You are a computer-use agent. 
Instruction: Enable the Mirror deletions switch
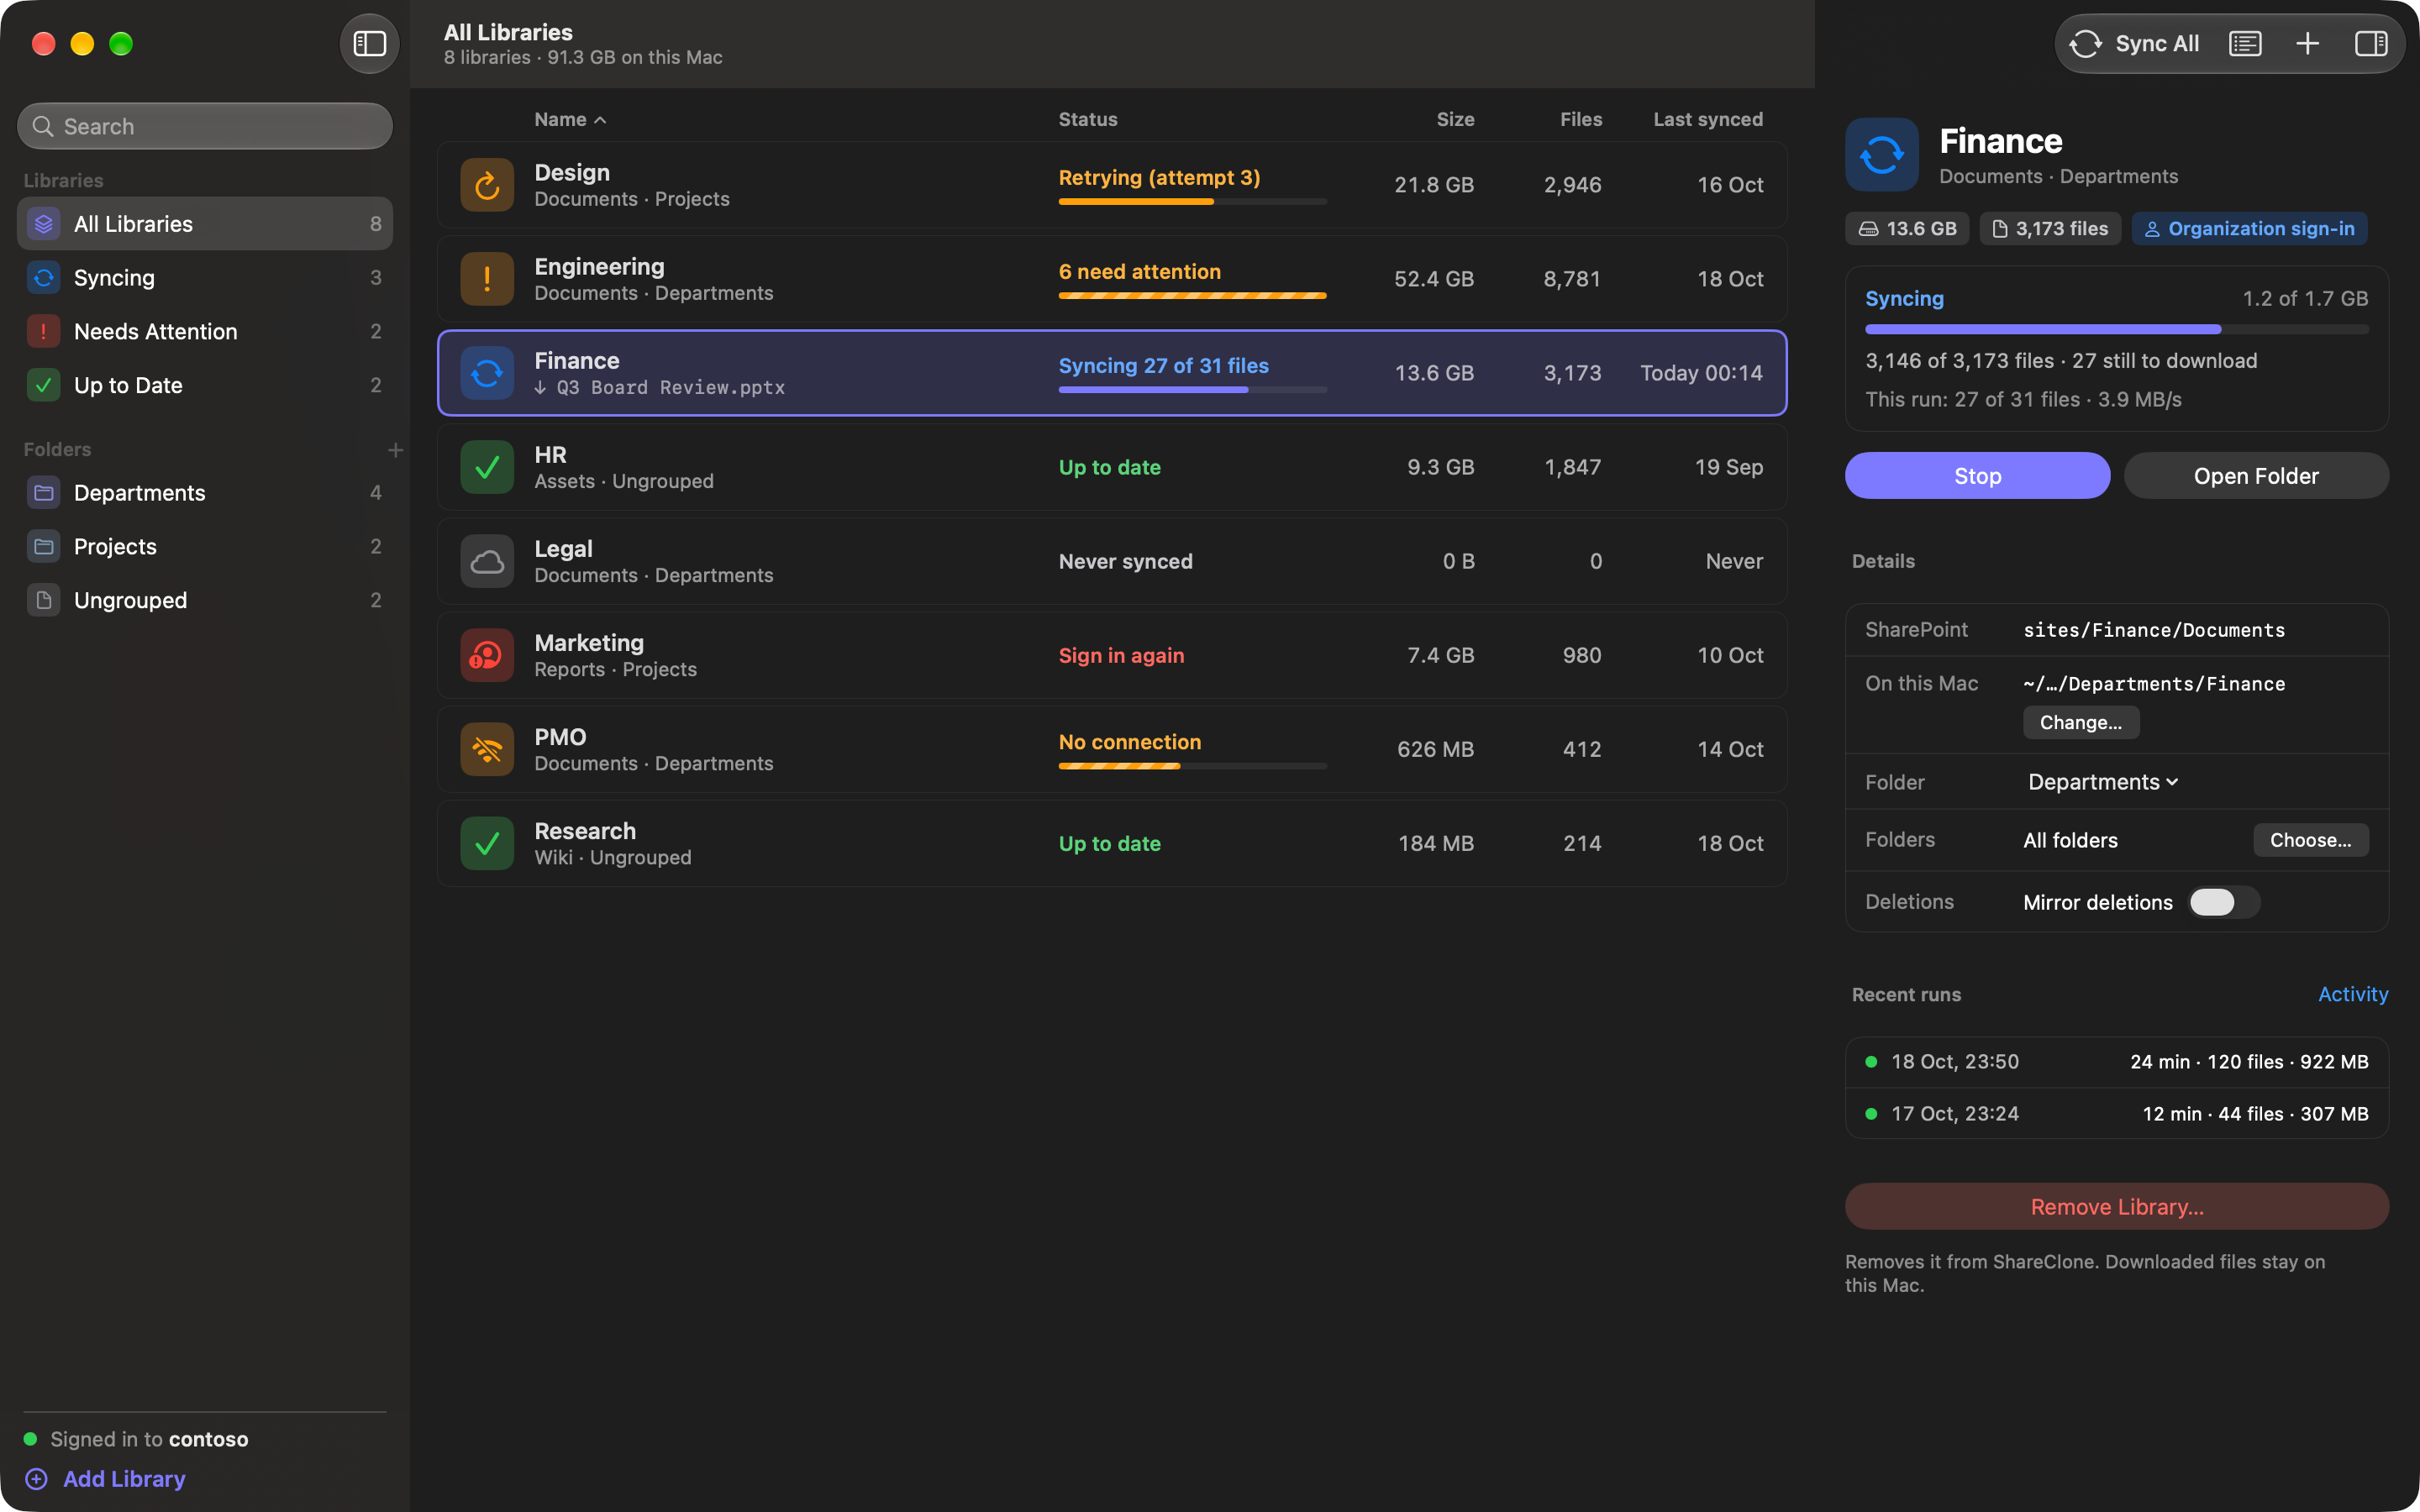click(2223, 902)
